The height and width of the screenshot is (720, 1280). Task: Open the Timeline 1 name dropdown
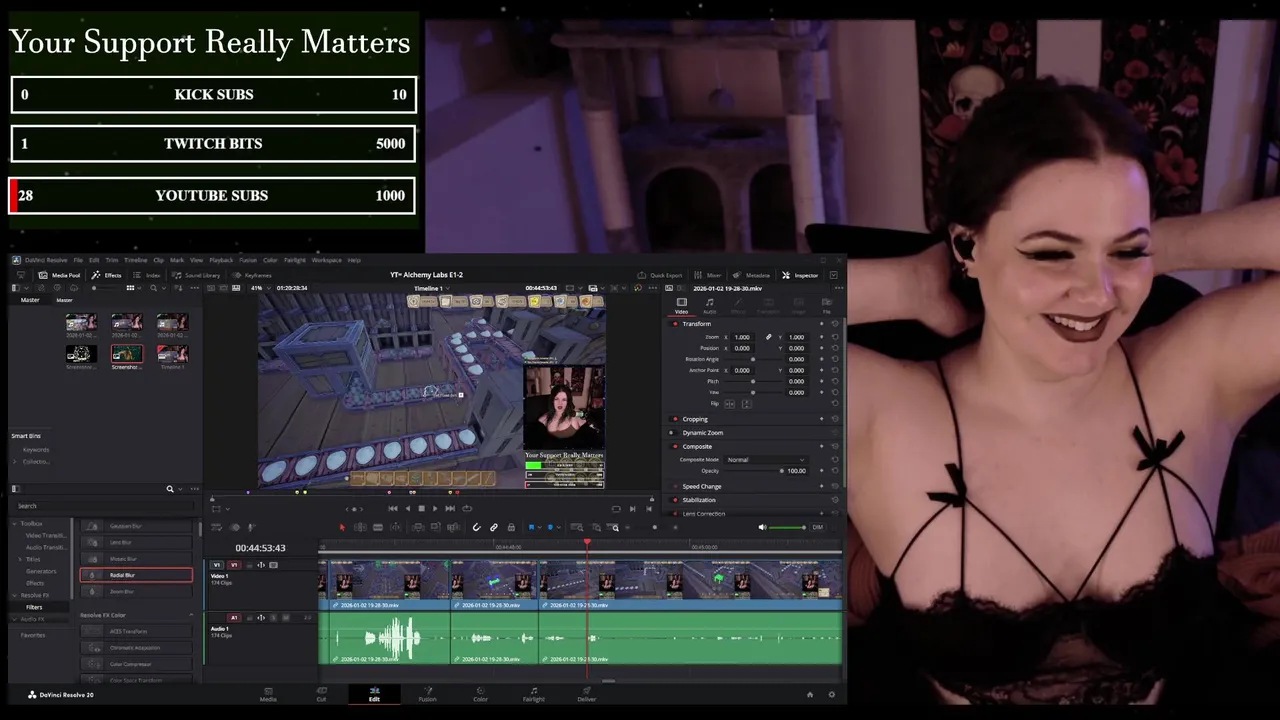click(x=432, y=288)
